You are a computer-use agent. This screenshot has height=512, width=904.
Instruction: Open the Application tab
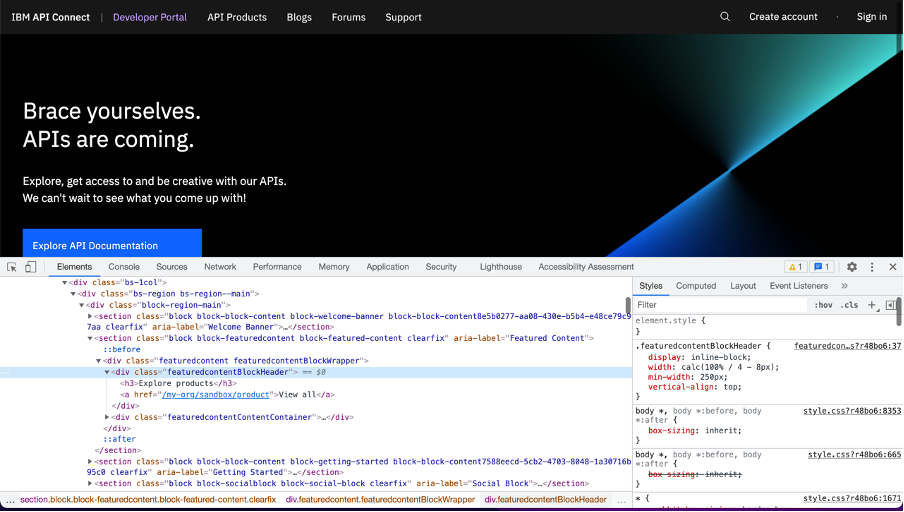(x=387, y=267)
